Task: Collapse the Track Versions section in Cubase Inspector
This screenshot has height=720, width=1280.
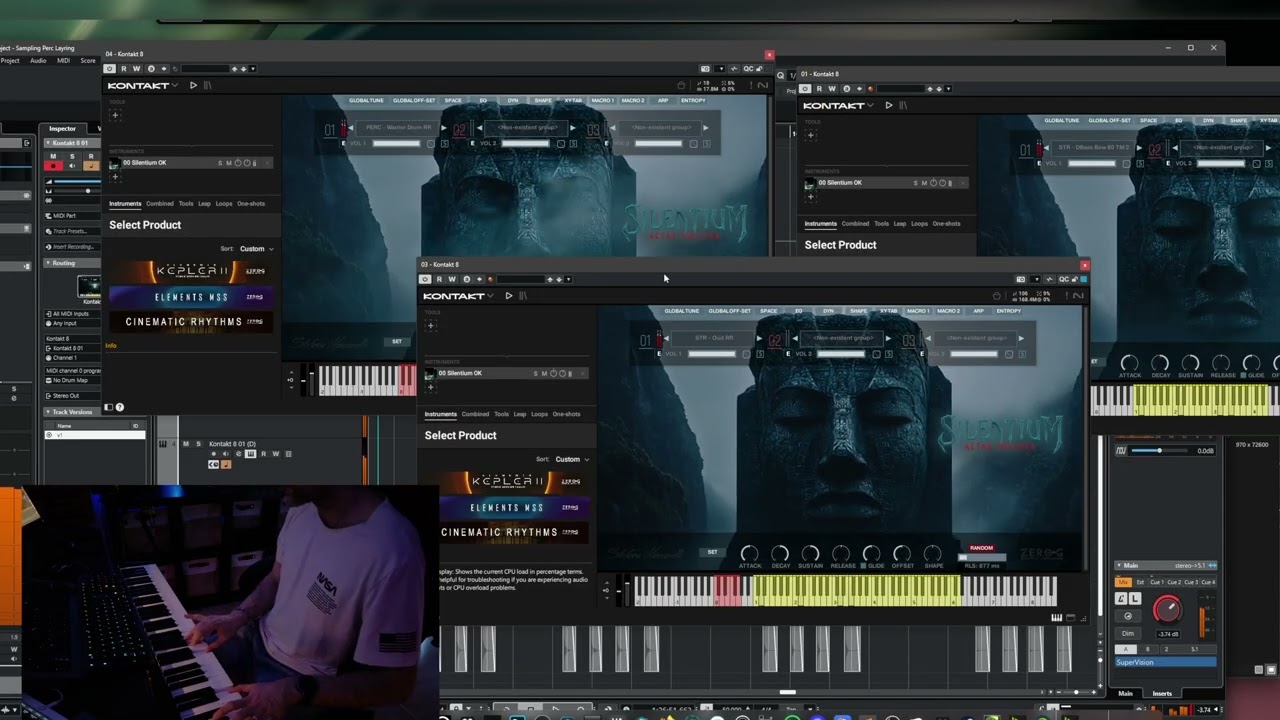Action: 47,411
